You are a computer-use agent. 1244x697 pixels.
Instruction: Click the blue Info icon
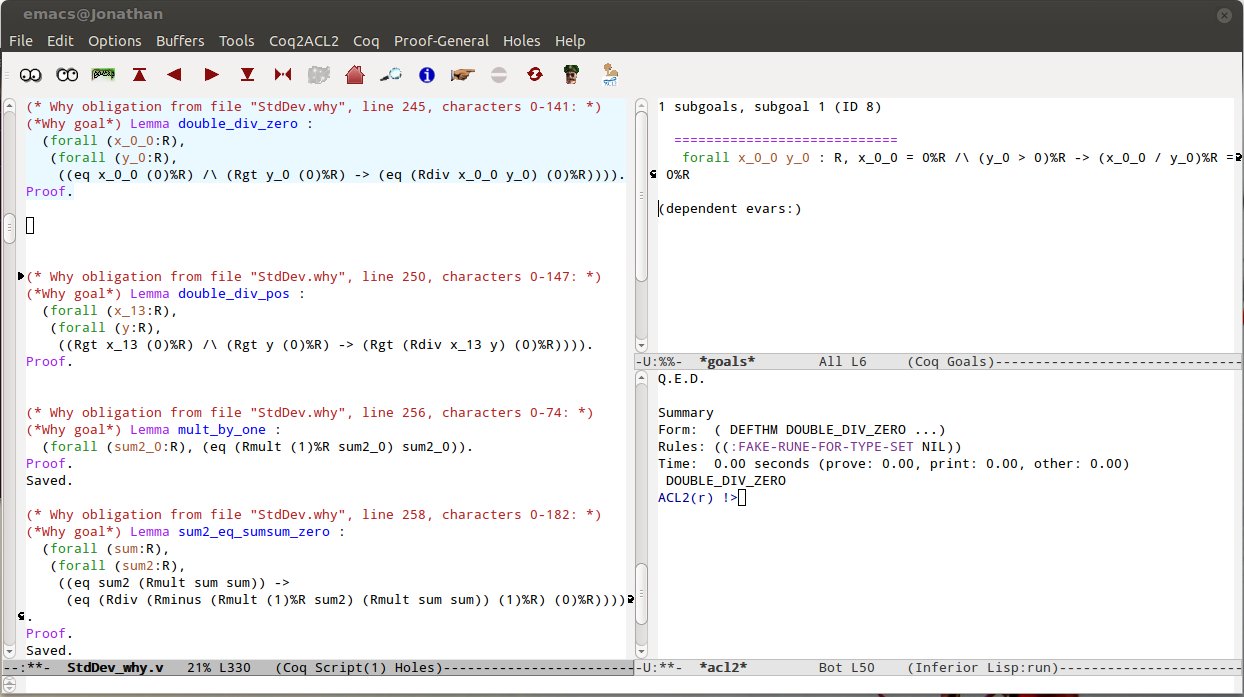(x=427, y=74)
